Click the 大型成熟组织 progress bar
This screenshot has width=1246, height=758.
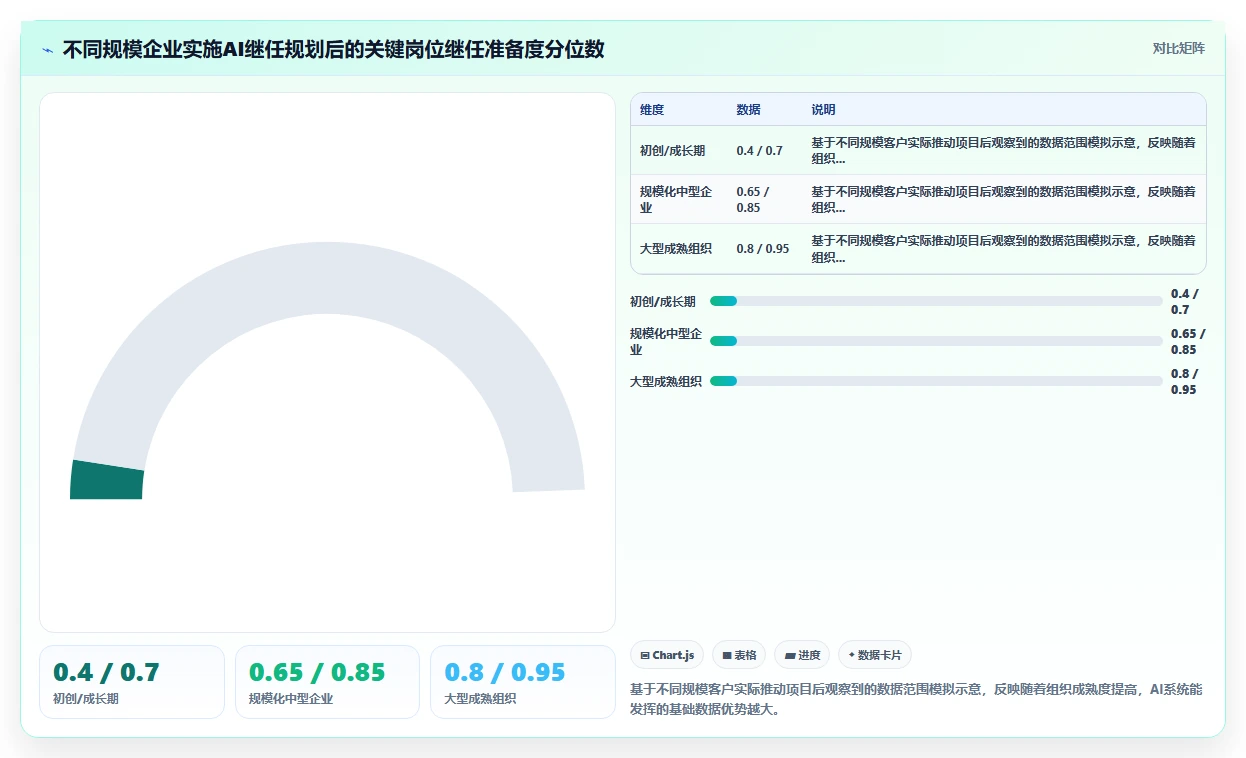(x=936, y=381)
